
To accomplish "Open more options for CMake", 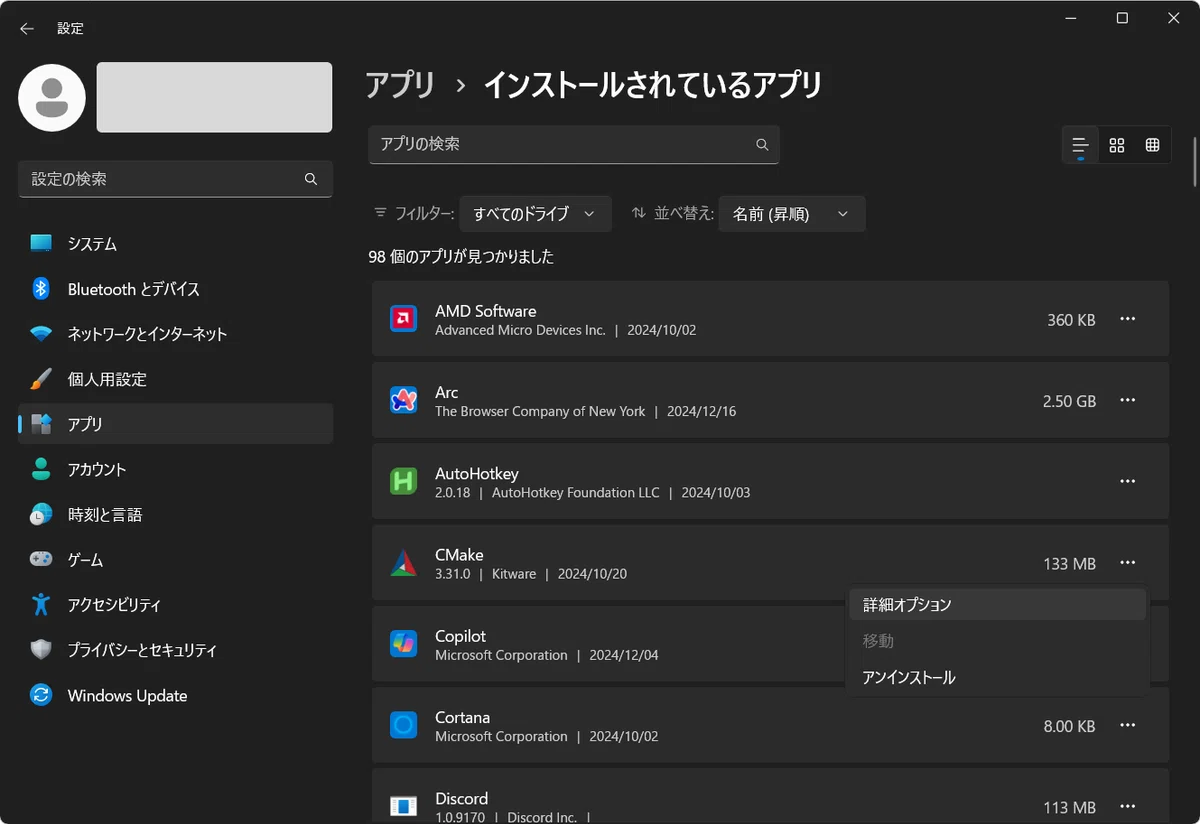I will pos(1128,563).
